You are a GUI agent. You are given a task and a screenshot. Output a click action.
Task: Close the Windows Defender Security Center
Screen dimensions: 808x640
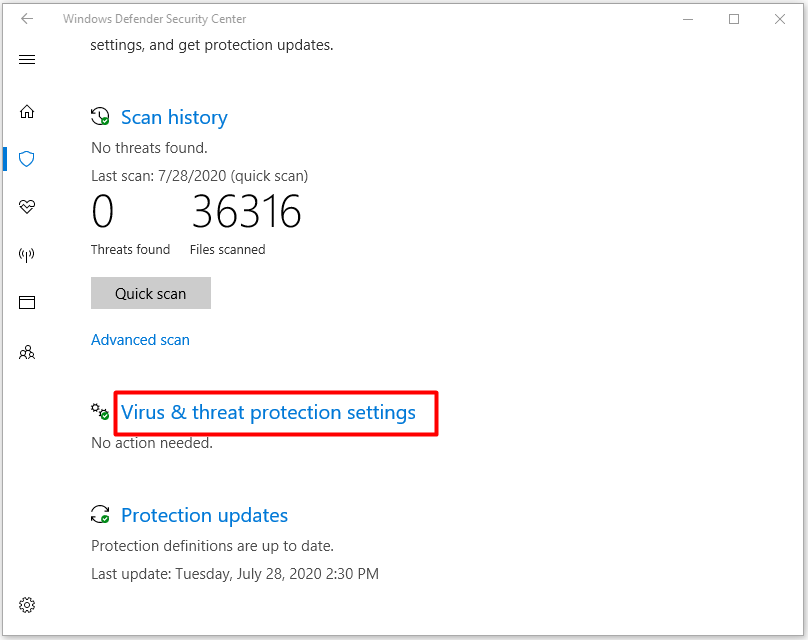click(780, 19)
